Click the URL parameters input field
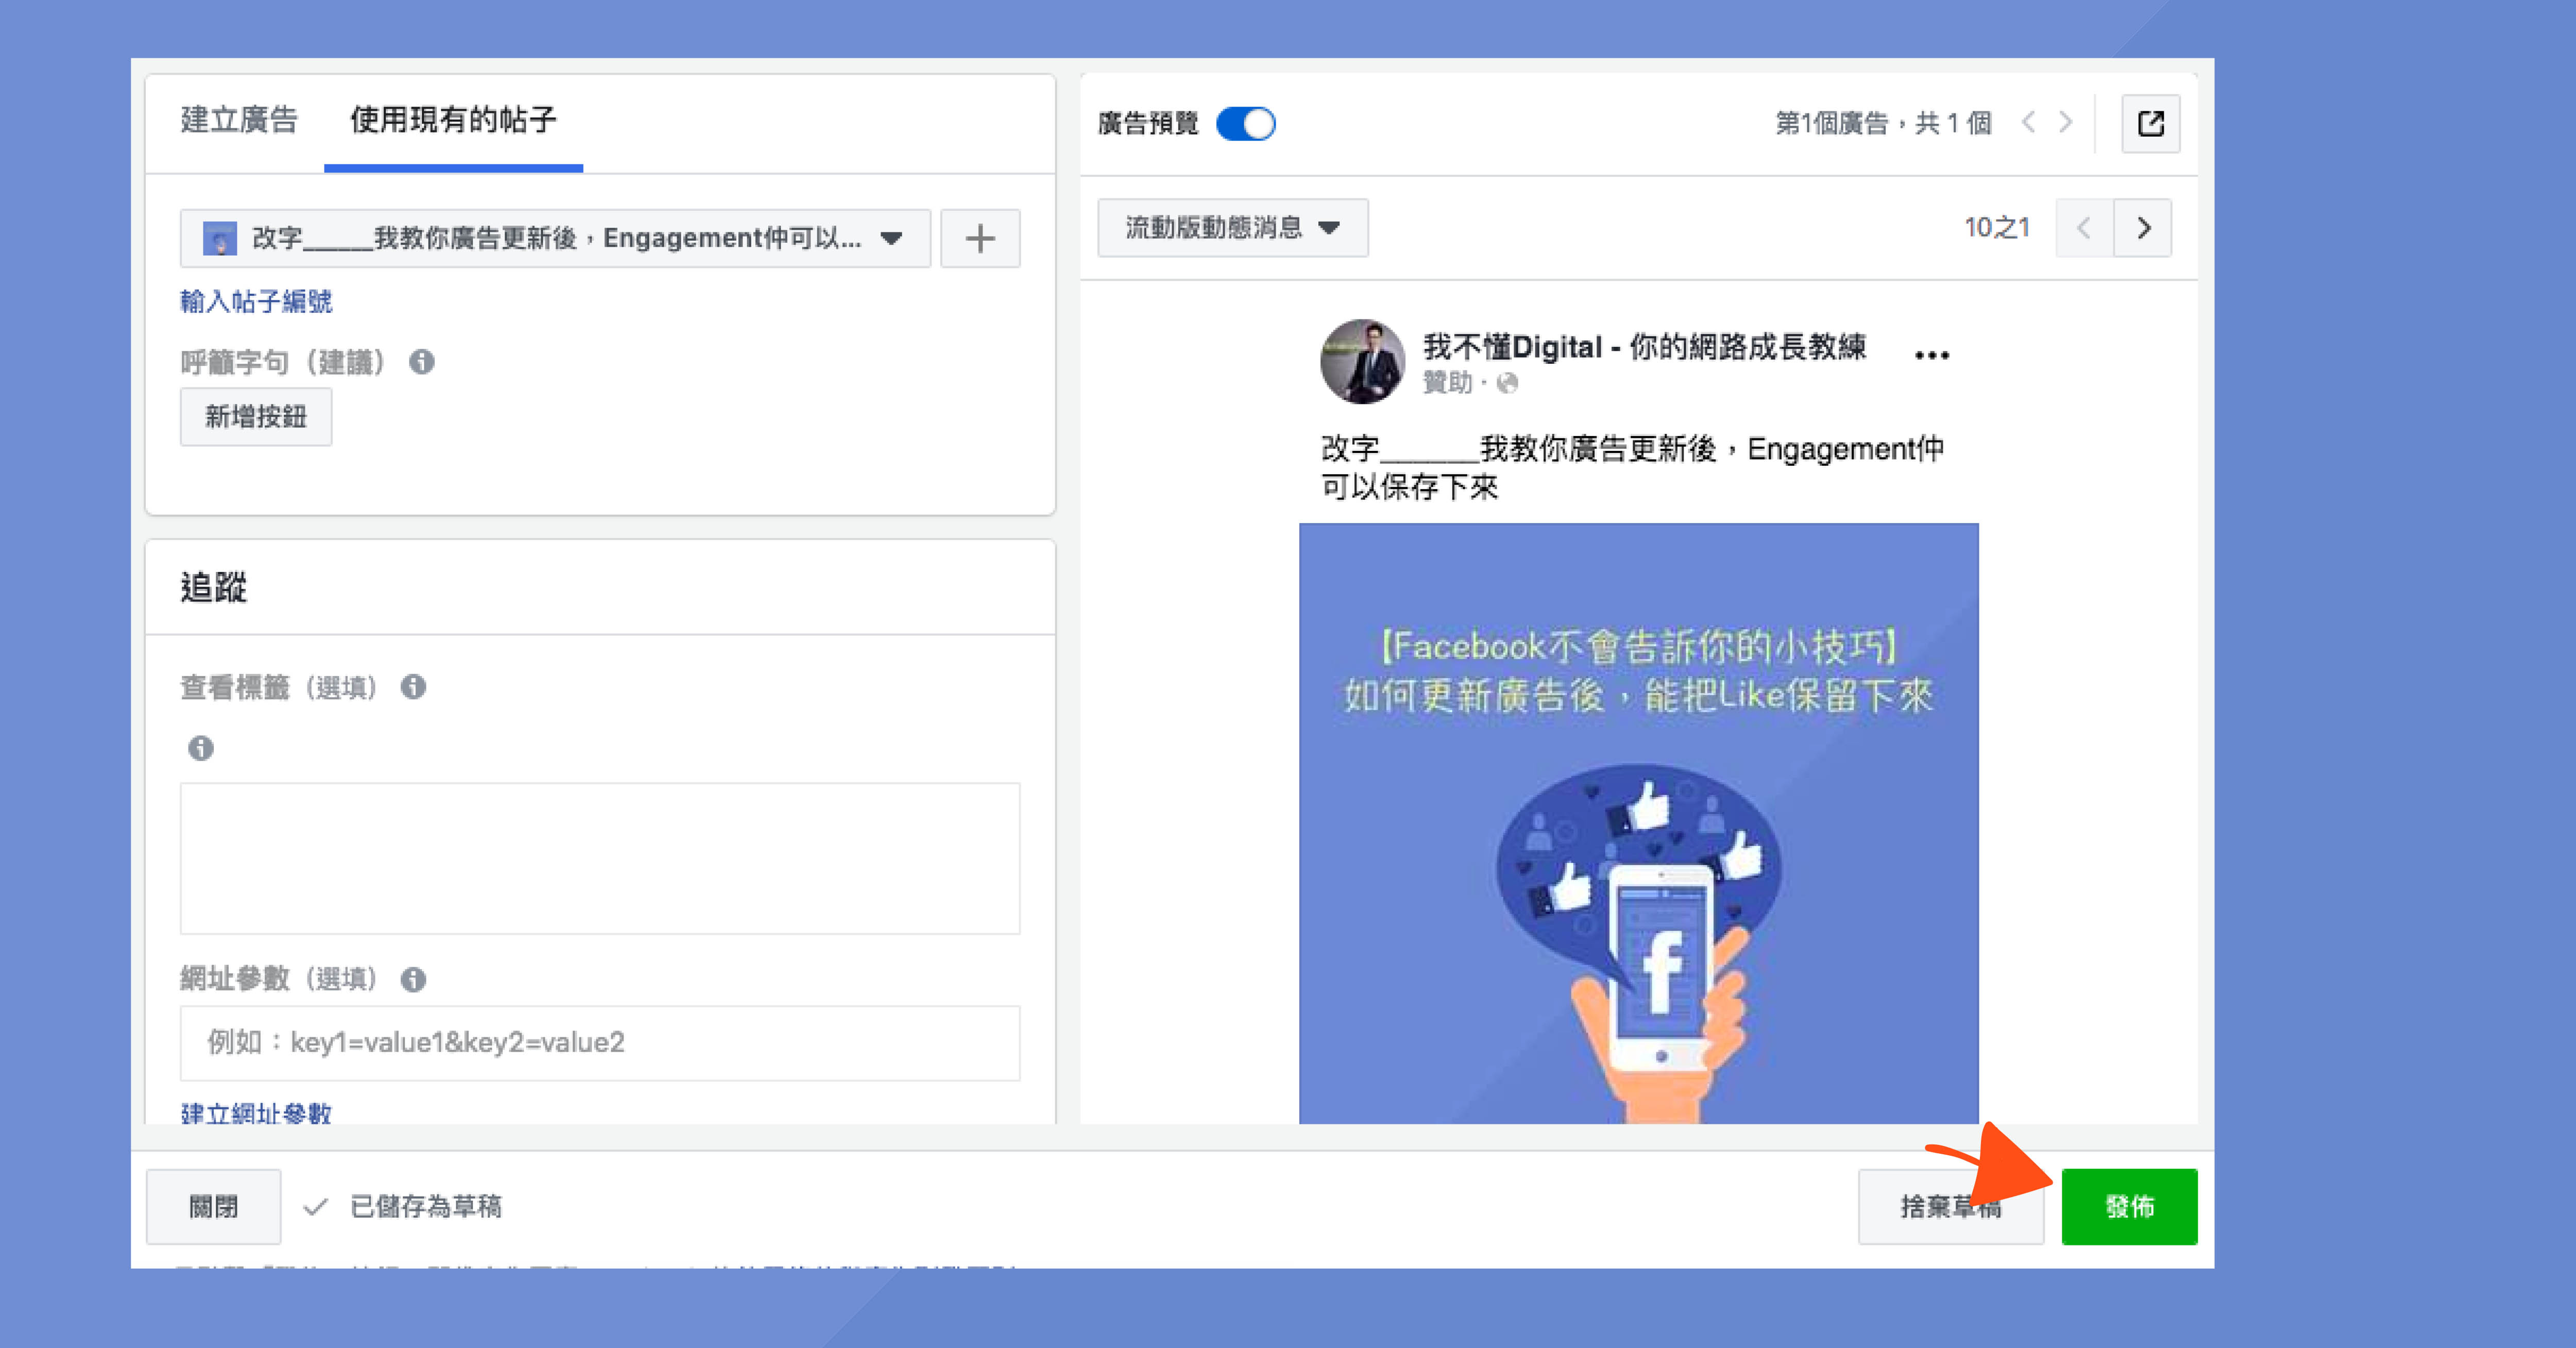2576x1348 pixels. click(600, 1043)
